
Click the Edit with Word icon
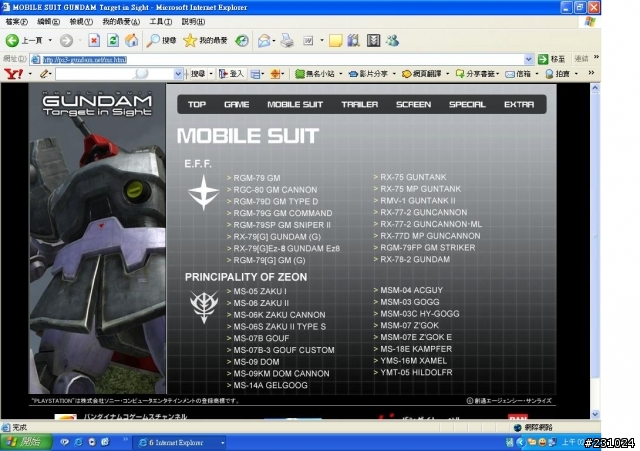[309, 40]
